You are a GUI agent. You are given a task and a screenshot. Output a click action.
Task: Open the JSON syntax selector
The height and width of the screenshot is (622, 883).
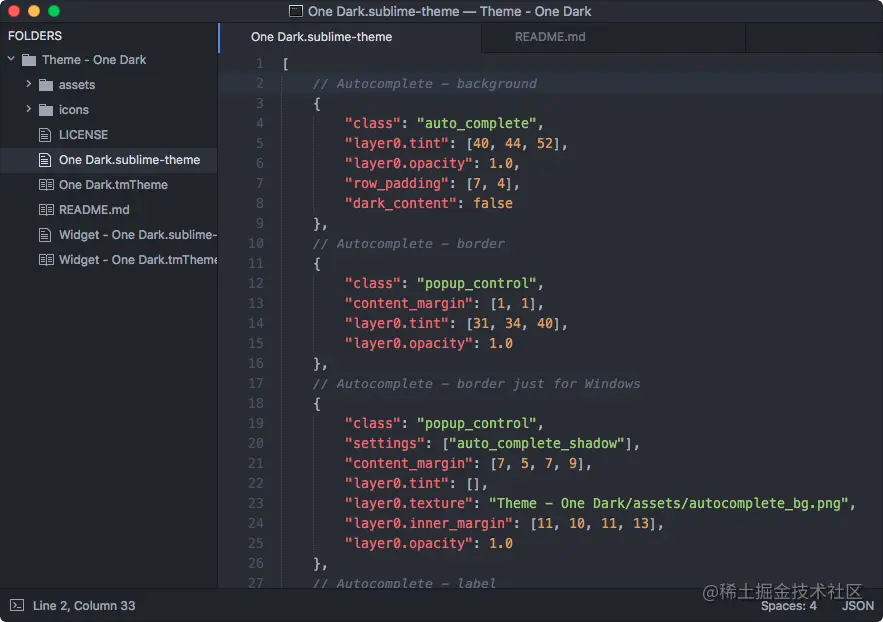pos(858,606)
